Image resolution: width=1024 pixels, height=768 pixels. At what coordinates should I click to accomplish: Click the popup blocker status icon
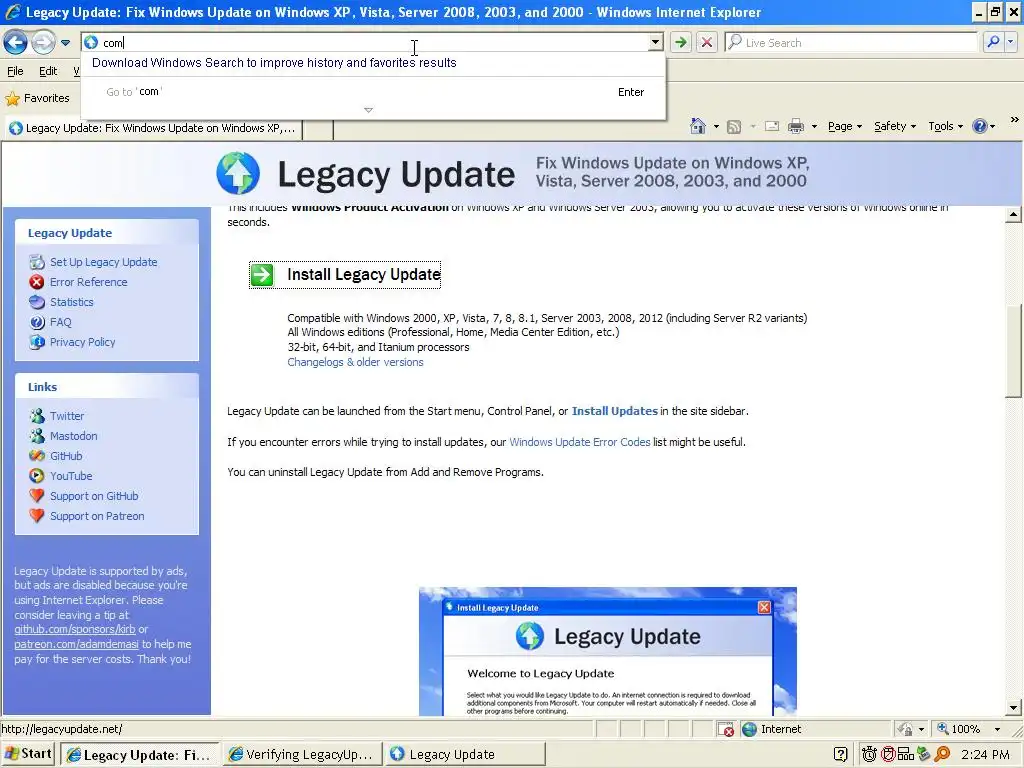726,729
